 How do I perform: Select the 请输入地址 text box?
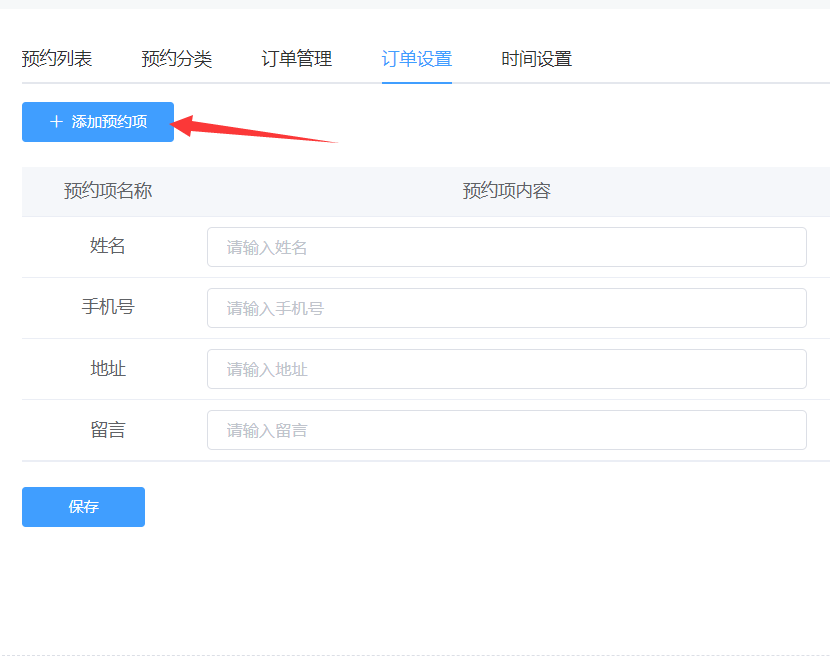pyautogui.click(x=506, y=369)
